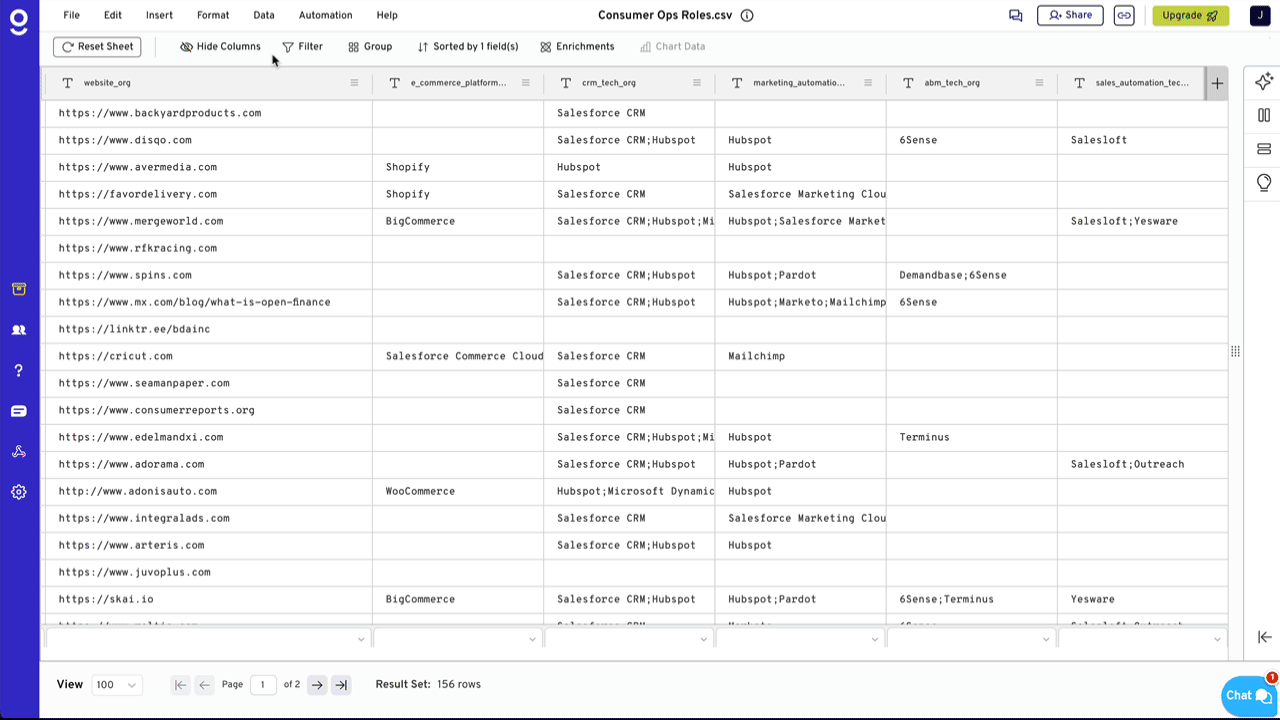This screenshot has height=720, width=1280.
Task: Click info icon beside file title
Action: click(x=747, y=16)
